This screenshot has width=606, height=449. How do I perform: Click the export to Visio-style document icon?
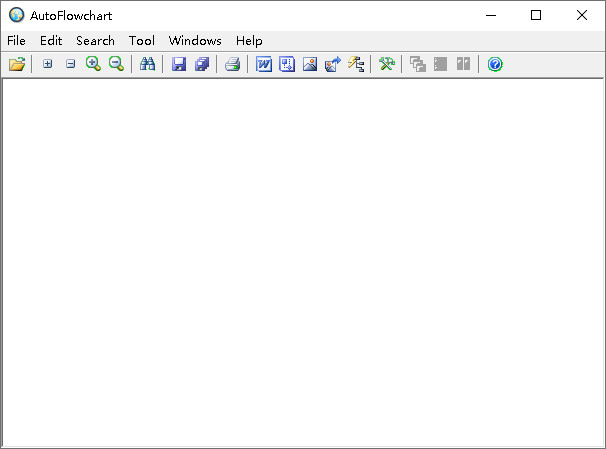[287, 64]
